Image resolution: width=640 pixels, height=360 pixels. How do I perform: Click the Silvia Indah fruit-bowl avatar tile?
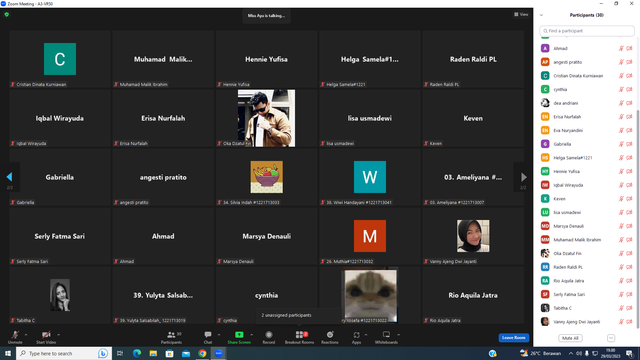click(267, 177)
